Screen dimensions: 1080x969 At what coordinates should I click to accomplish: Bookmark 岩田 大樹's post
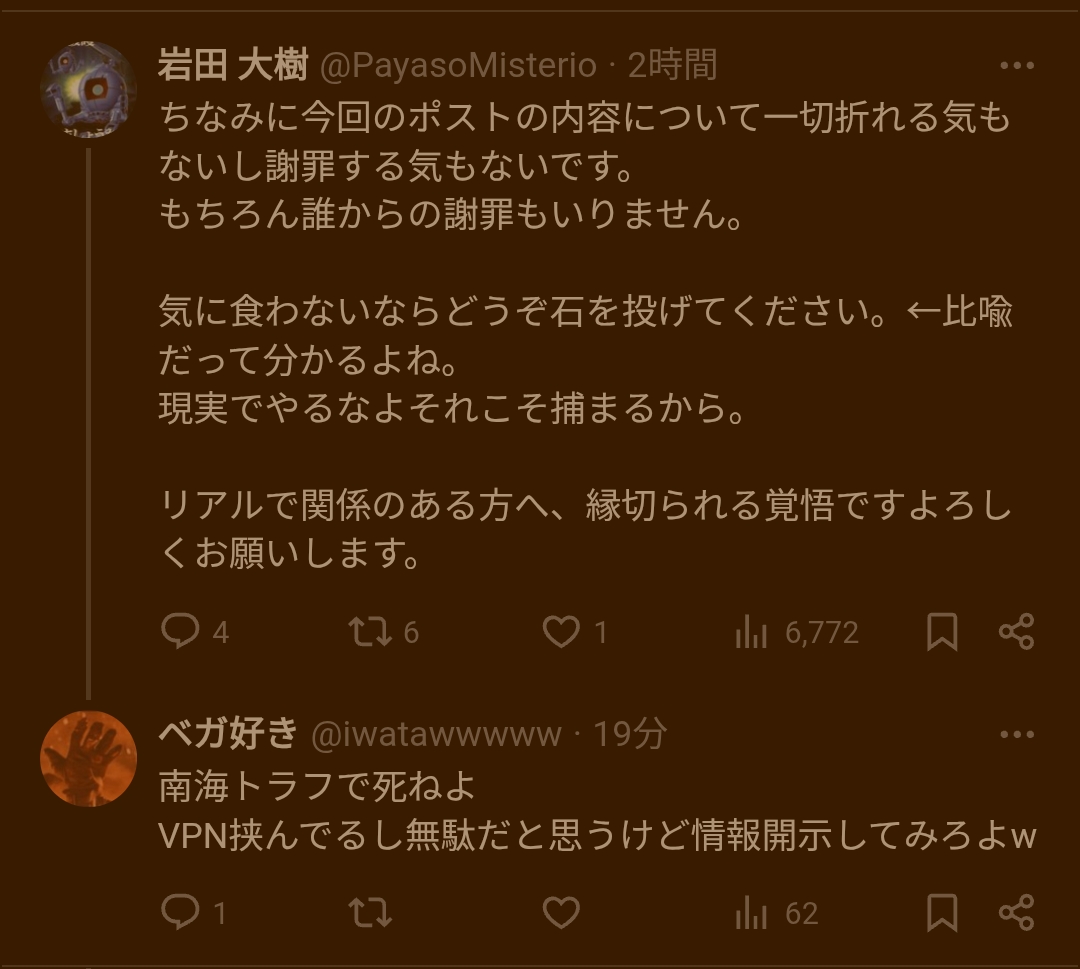point(942,632)
